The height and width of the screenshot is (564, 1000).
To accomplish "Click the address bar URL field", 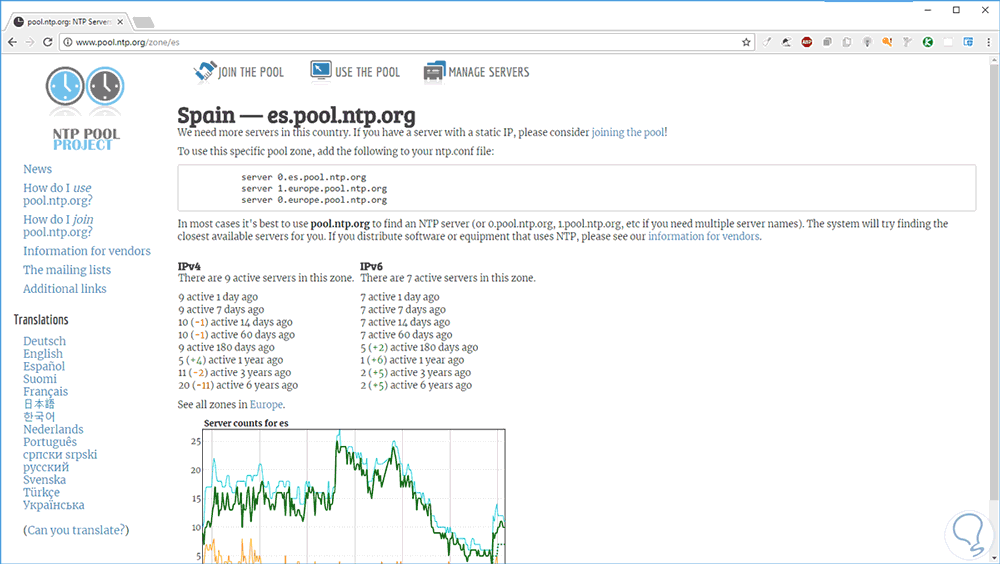I will [408, 42].
